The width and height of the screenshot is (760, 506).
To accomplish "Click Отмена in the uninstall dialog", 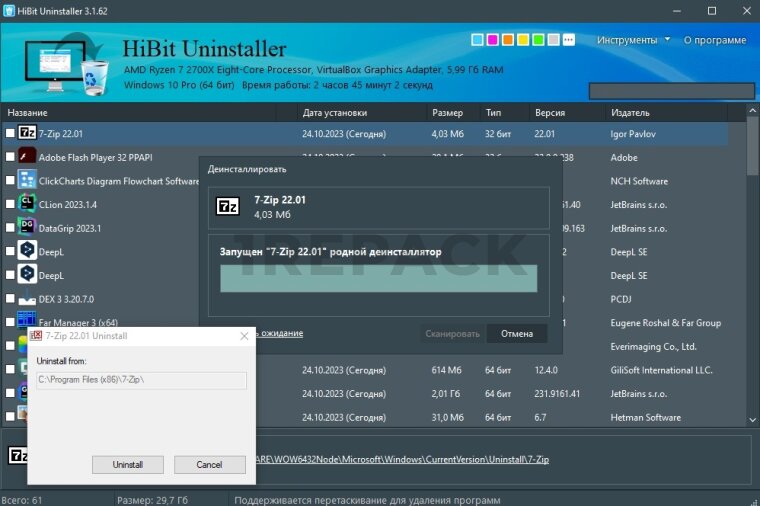I will pos(516,334).
